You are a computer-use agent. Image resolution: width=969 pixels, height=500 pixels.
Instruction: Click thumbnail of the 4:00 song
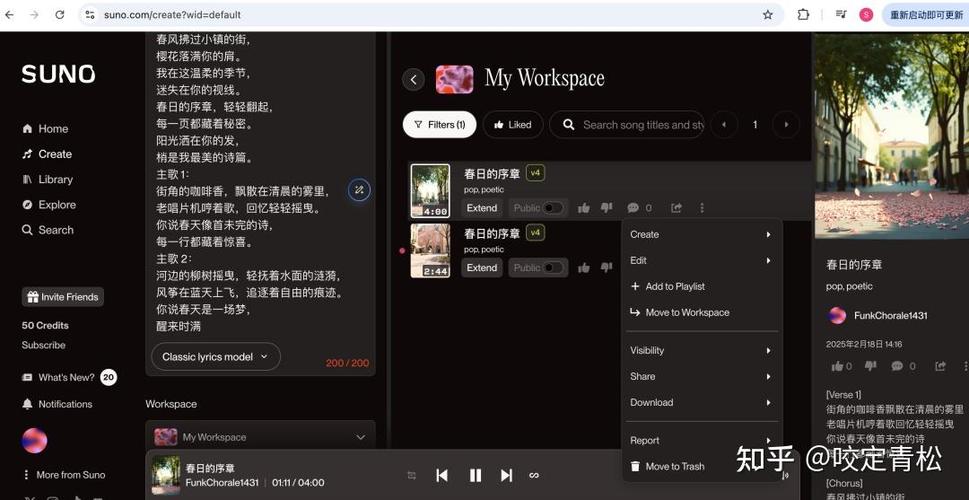click(430, 191)
